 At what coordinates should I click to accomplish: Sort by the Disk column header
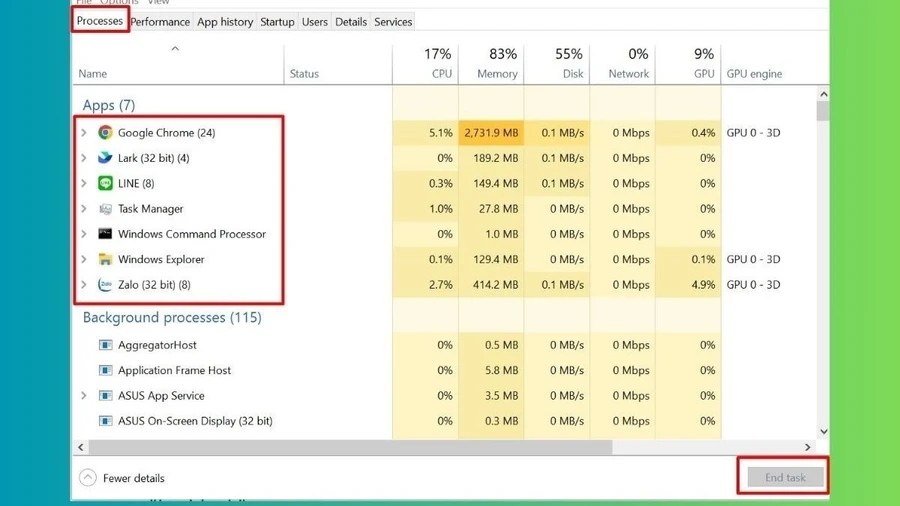pyautogui.click(x=557, y=65)
